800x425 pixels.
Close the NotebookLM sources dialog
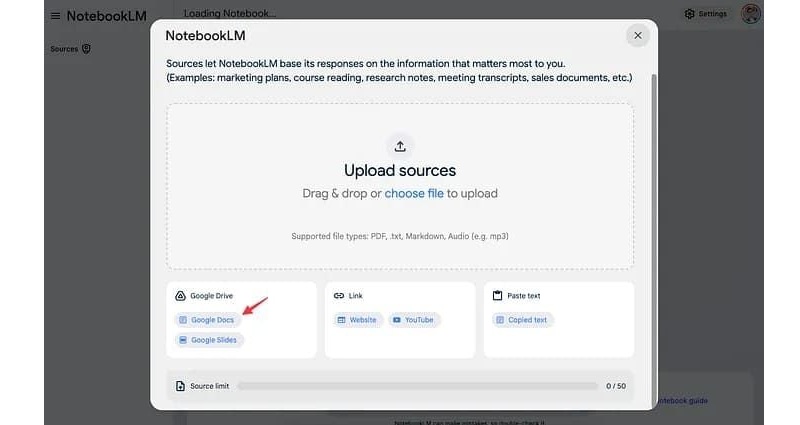coord(637,35)
